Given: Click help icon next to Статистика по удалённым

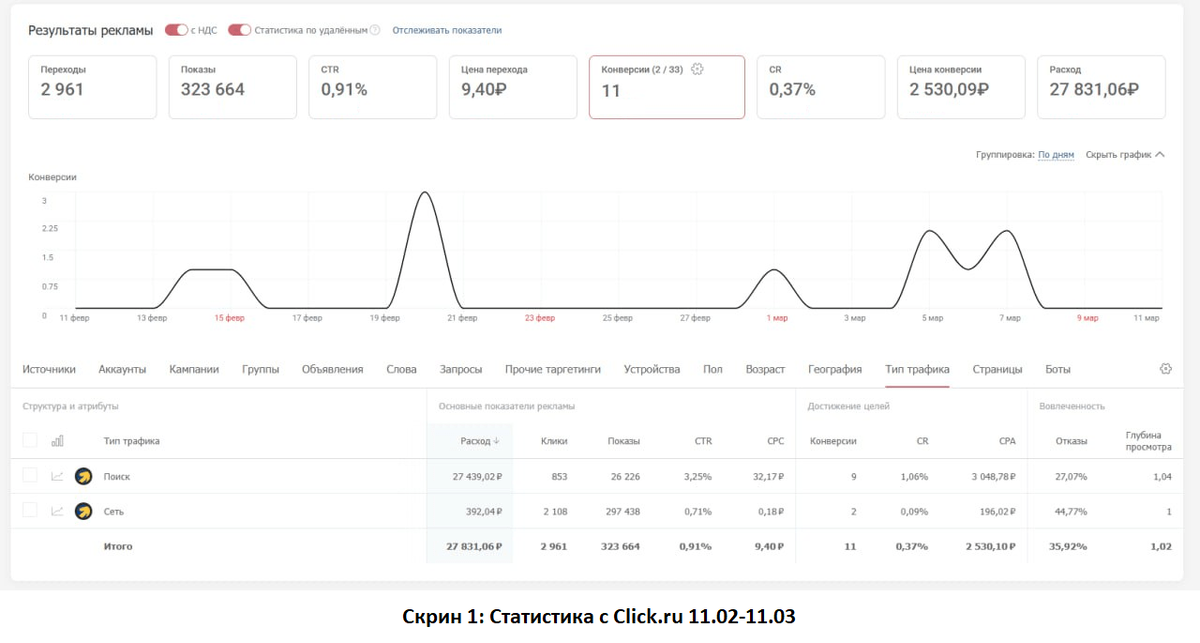Looking at the screenshot, I should coord(375,30).
